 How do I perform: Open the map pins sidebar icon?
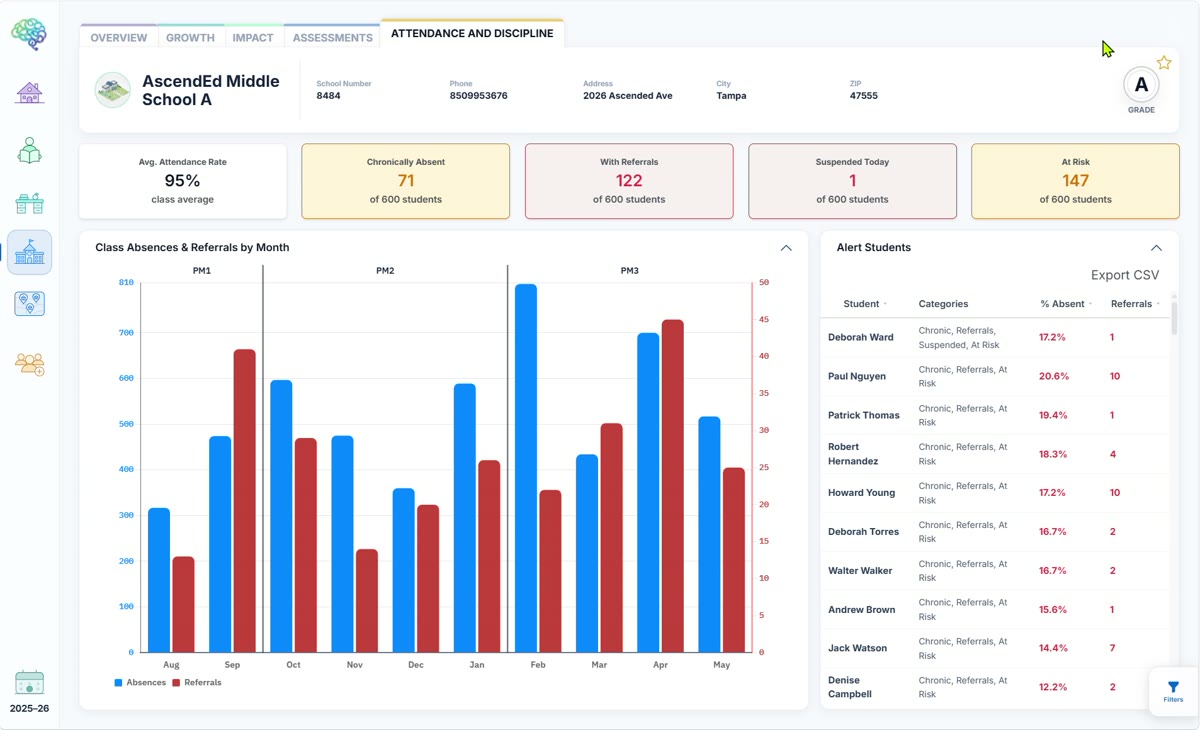[x=29, y=303]
